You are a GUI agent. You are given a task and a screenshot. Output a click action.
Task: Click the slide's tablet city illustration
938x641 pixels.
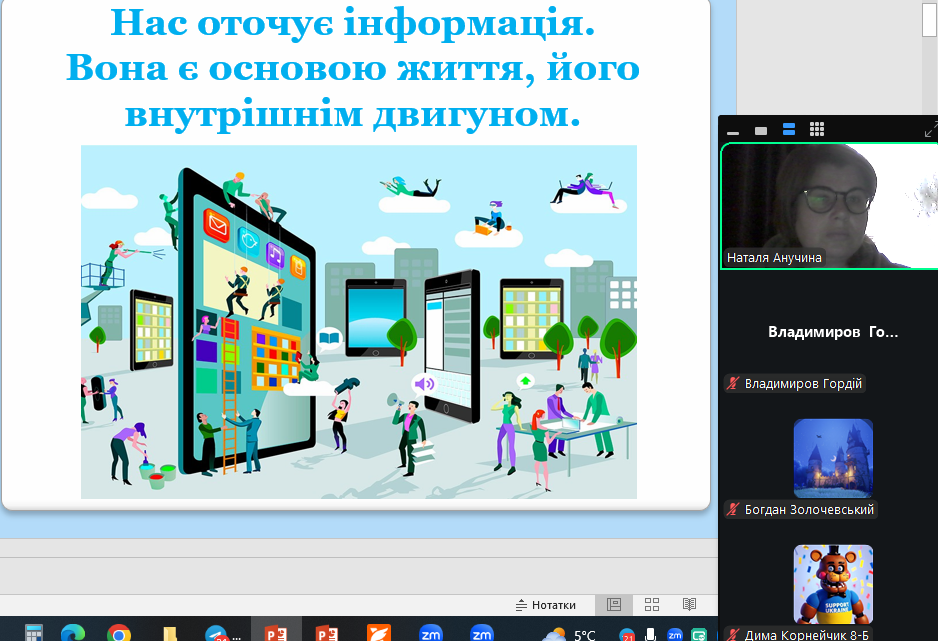coord(358,321)
